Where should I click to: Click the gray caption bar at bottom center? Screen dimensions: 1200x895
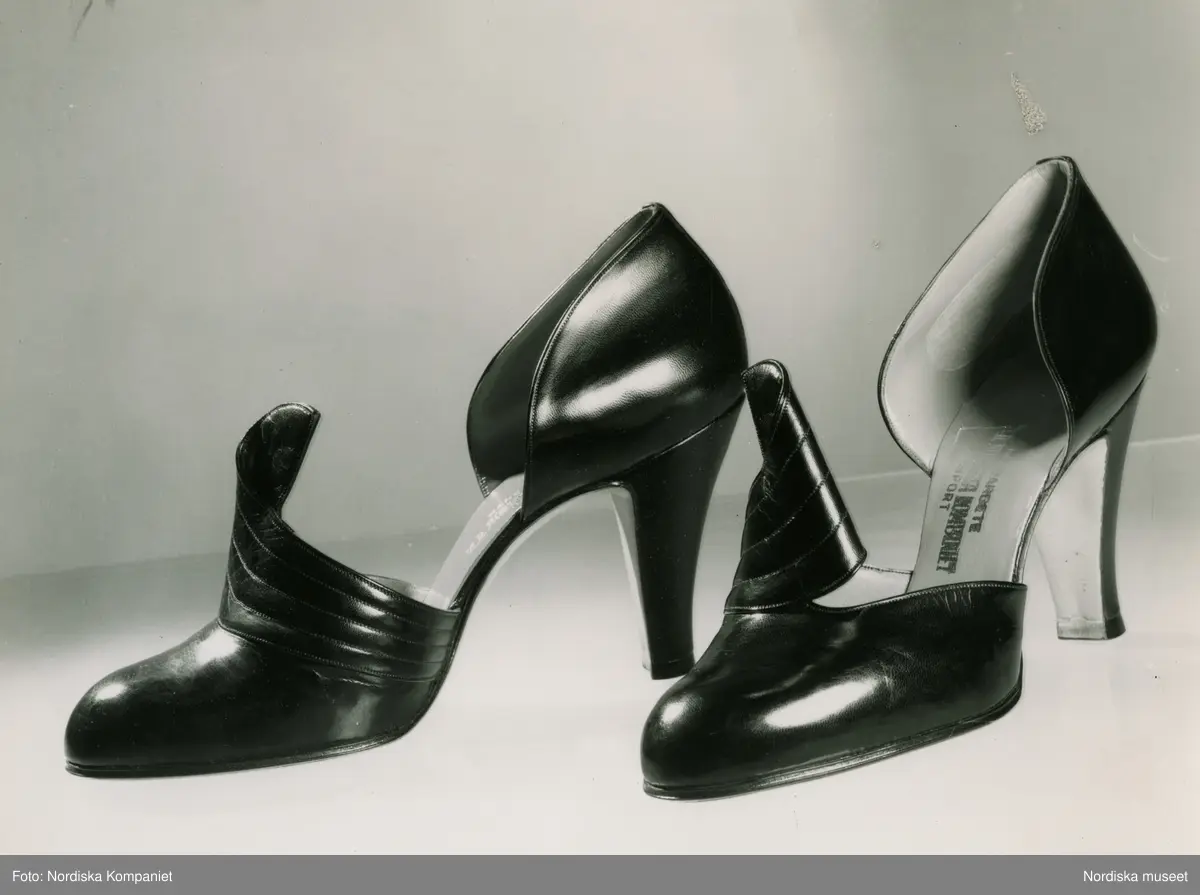coord(600,876)
